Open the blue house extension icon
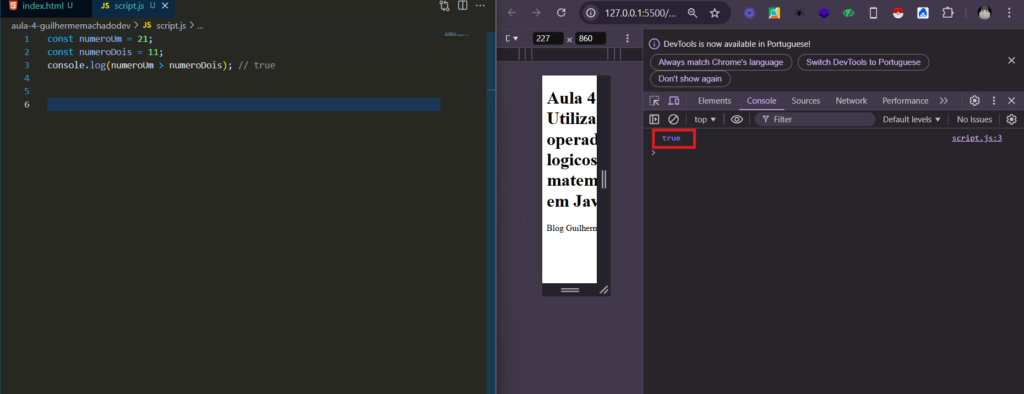Image resolution: width=1024 pixels, height=394 pixels. point(923,12)
